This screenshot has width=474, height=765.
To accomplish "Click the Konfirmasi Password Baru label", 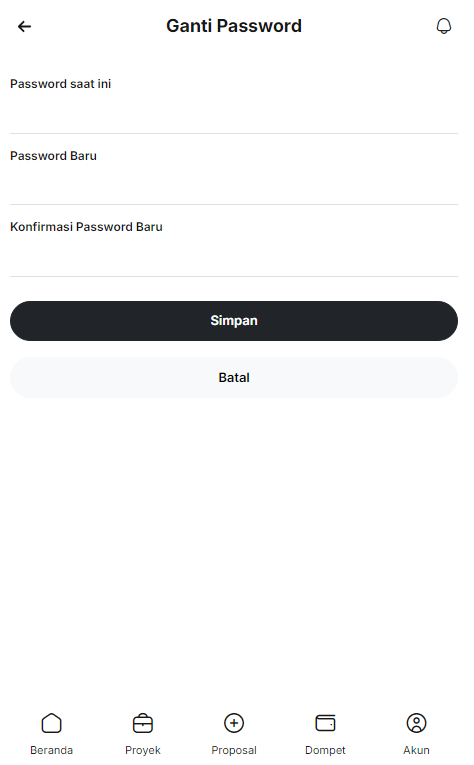I will pos(87,229).
